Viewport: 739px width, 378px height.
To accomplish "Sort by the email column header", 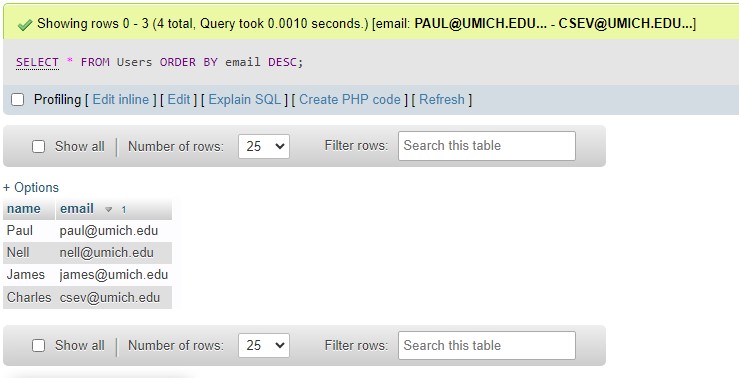I will (x=77, y=209).
